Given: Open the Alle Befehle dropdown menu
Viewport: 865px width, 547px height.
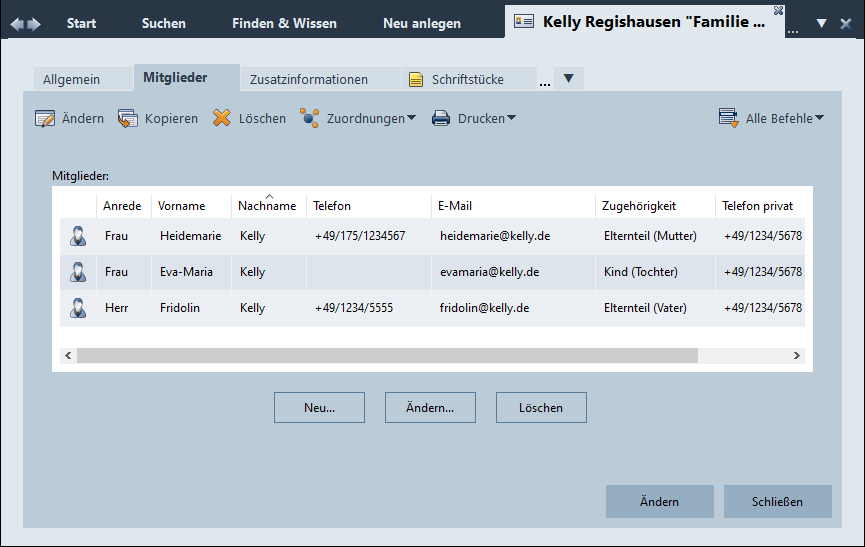Looking at the screenshot, I should (x=785, y=119).
